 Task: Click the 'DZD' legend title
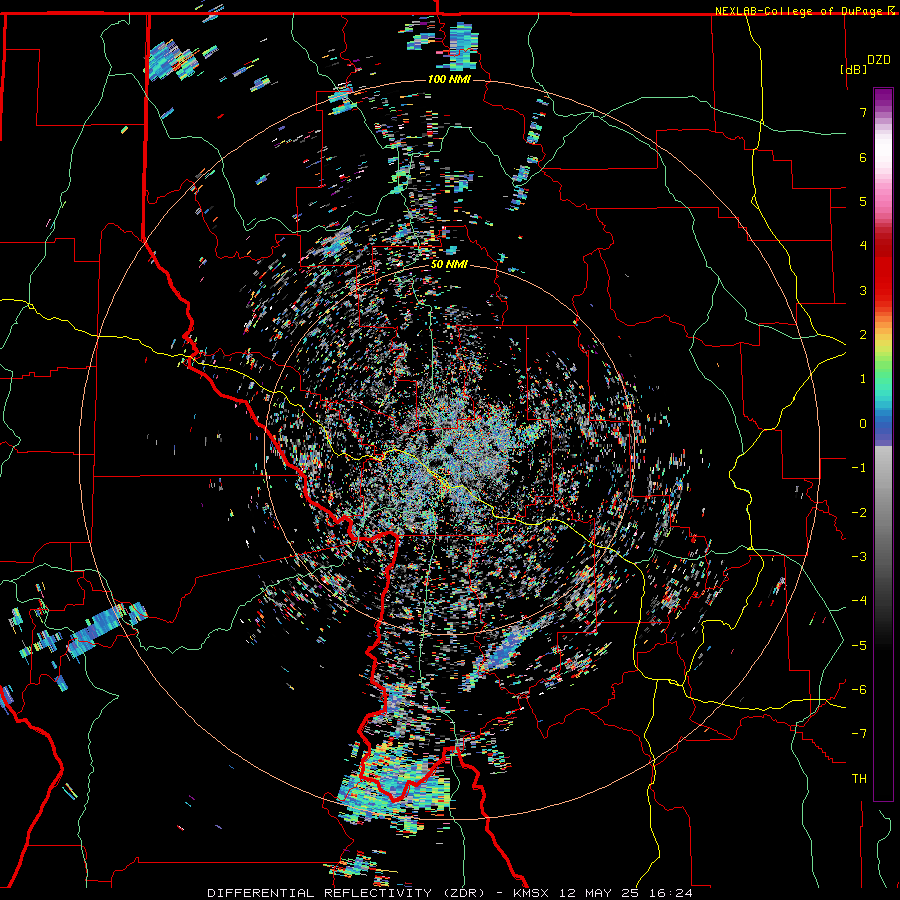click(879, 60)
